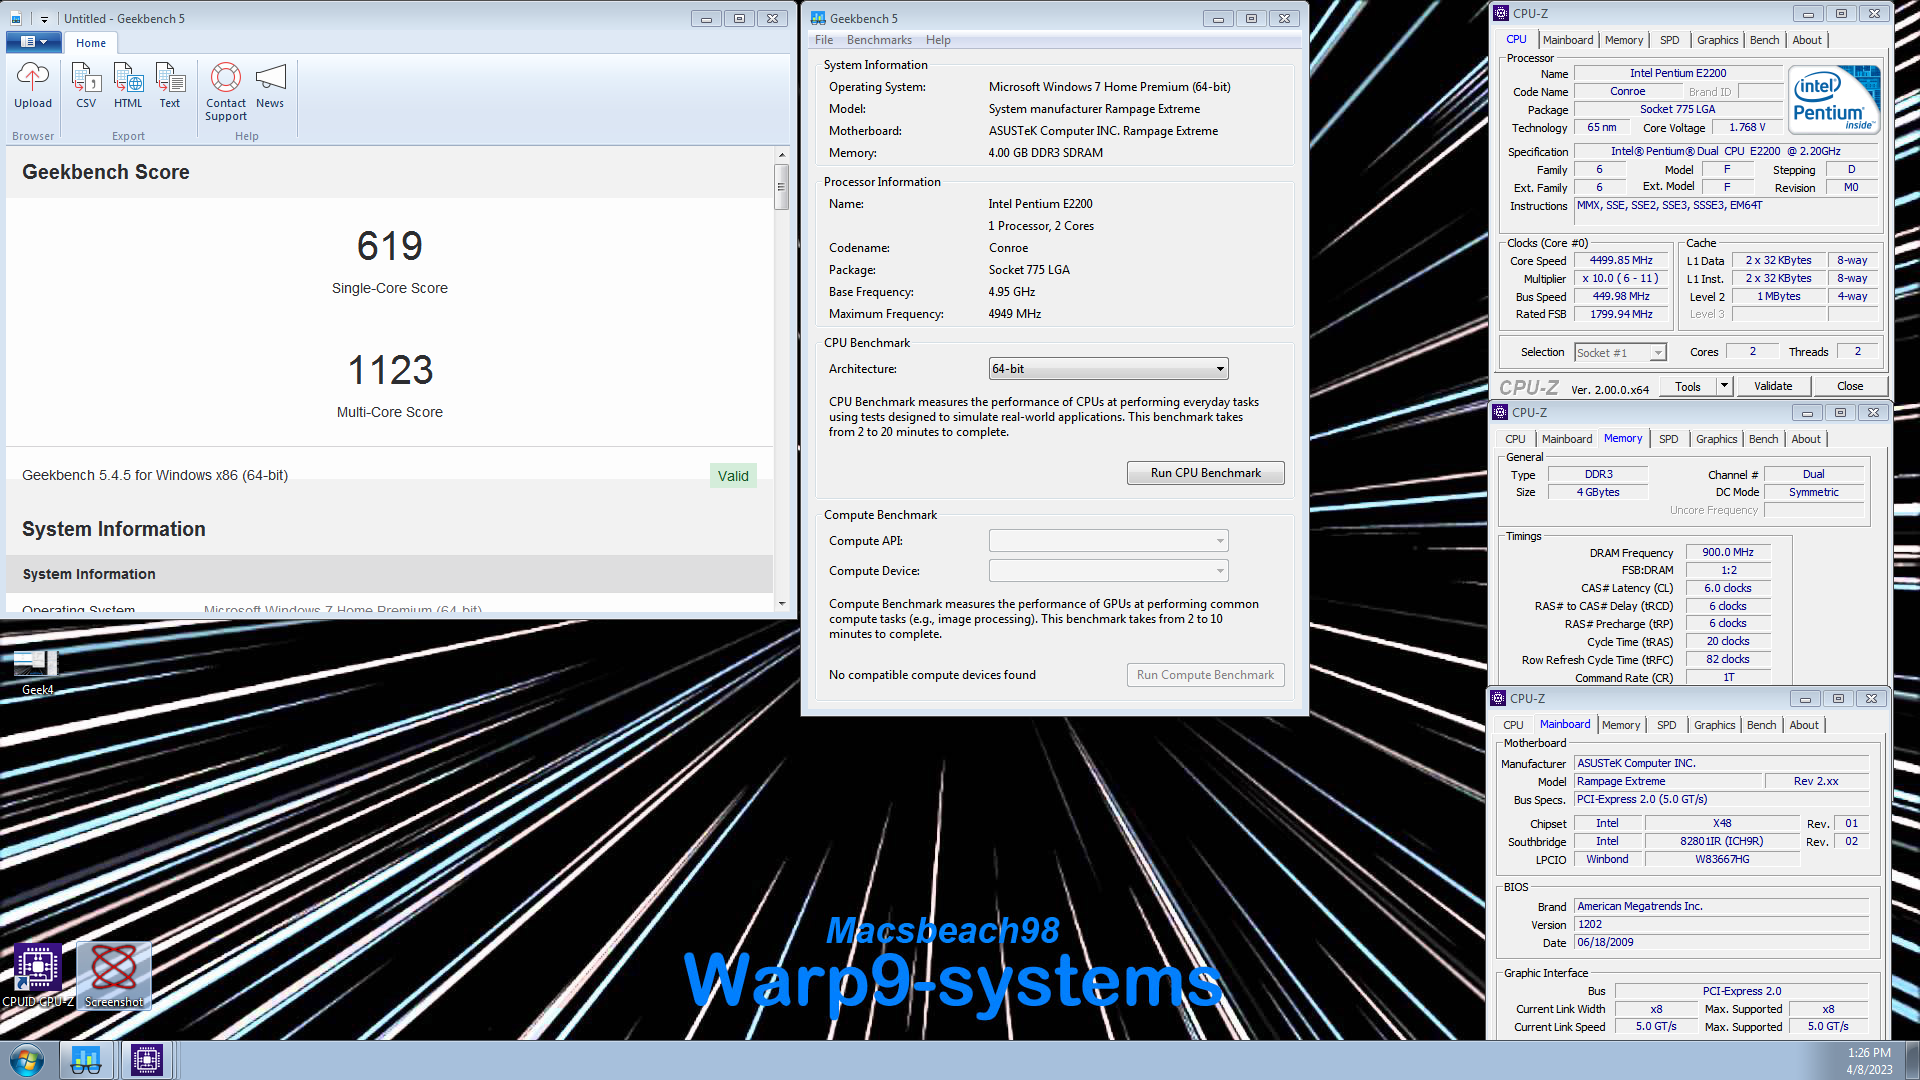This screenshot has width=1920, height=1080.
Task: Open About tab in bottom CPU-Z window
Action: click(1803, 725)
